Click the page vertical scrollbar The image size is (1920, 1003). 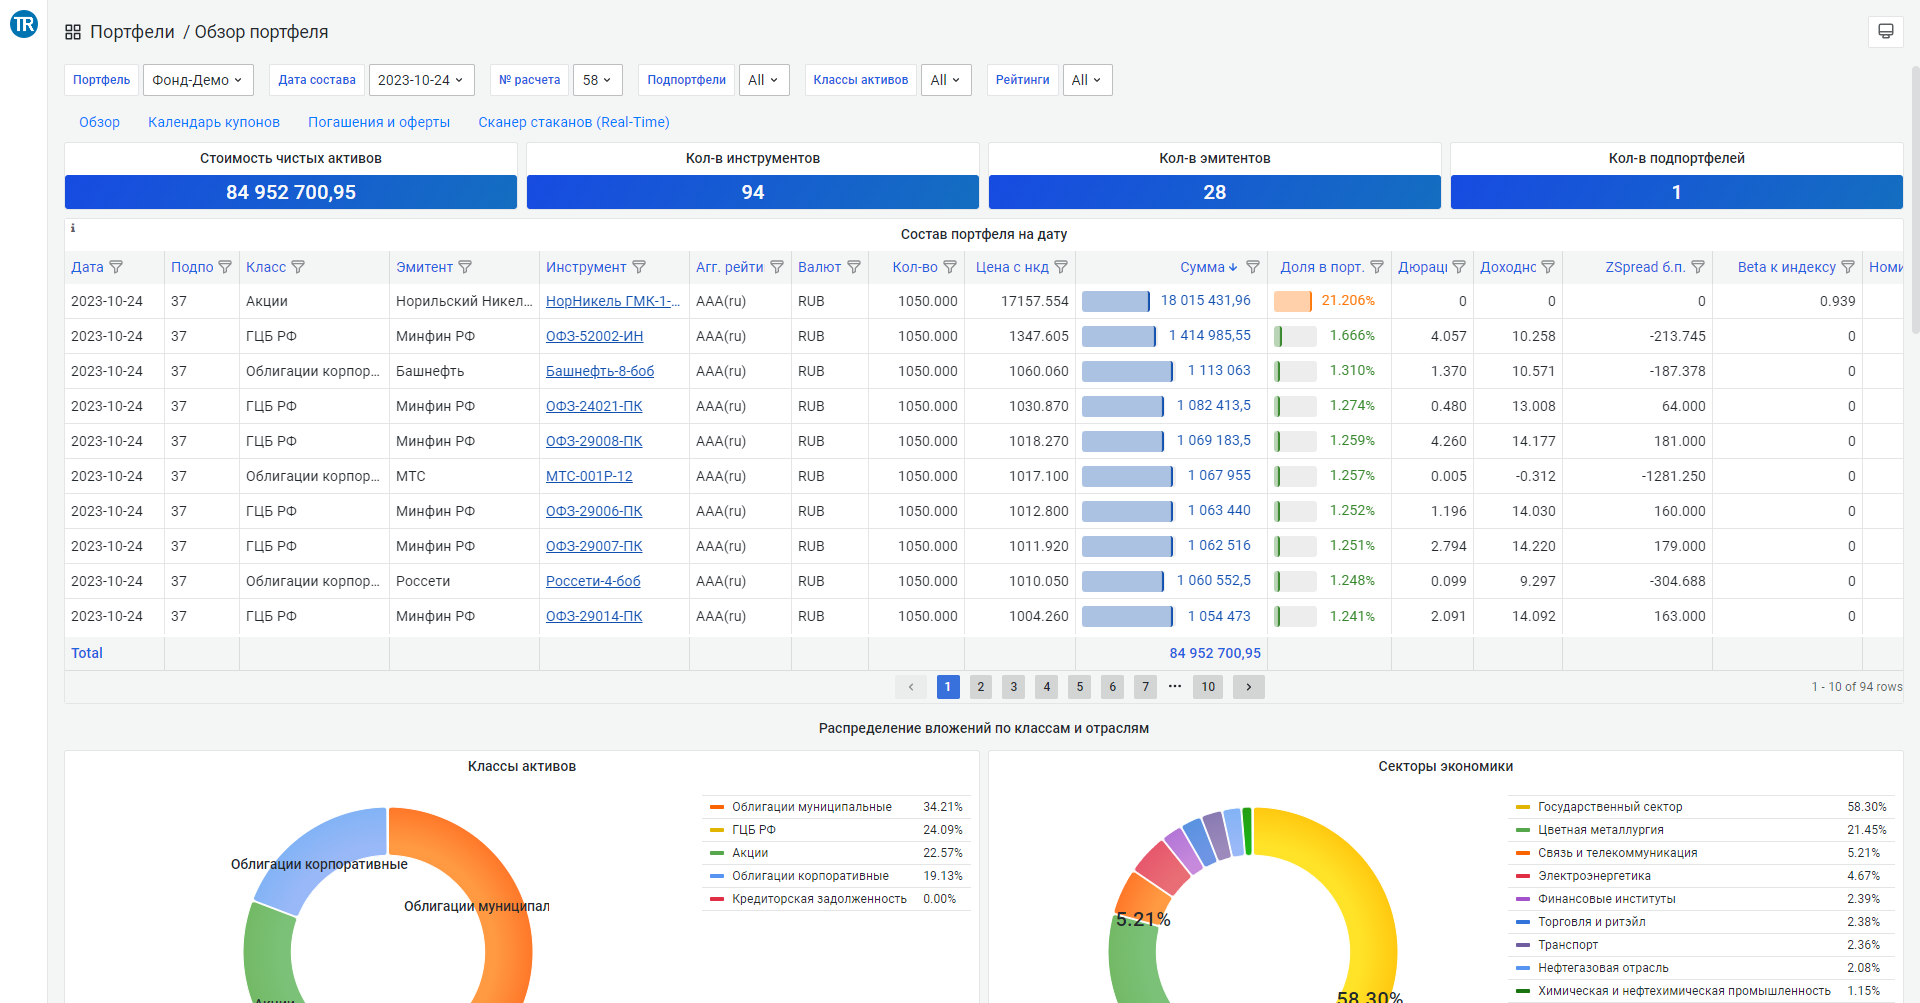click(x=1915, y=200)
